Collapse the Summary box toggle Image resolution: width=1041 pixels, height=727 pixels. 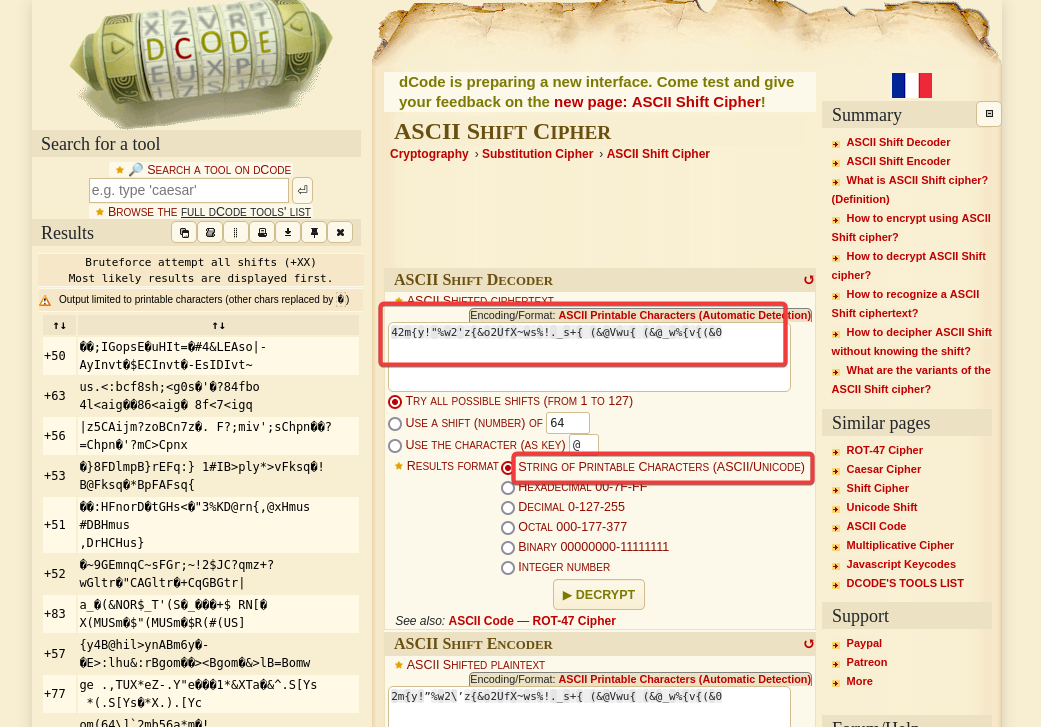coord(989,114)
